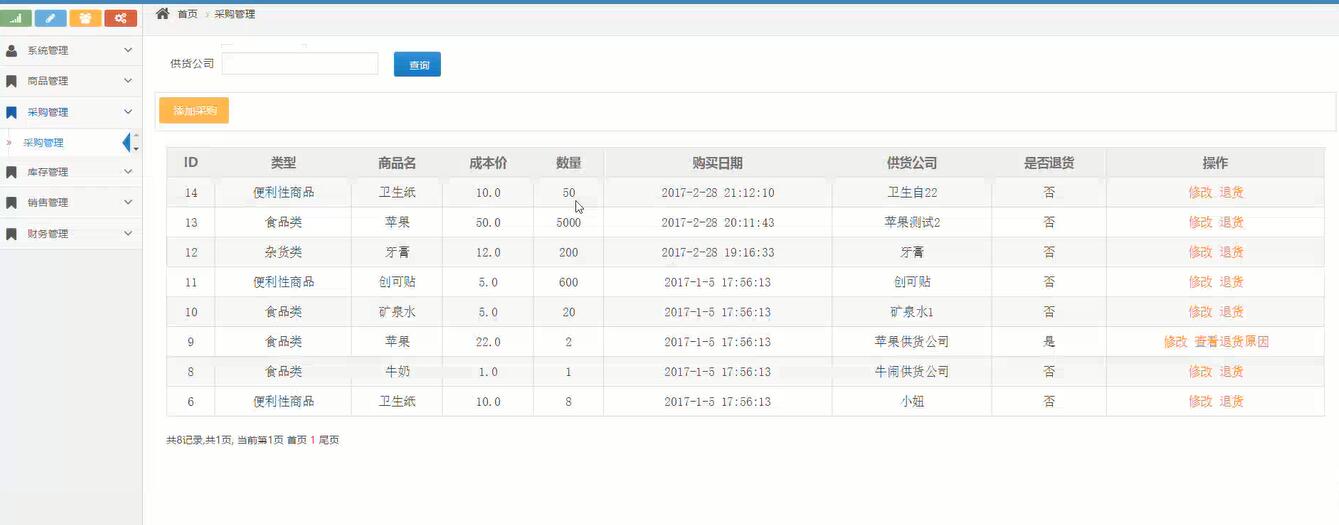Go to 首页 in the breadcrumb
This screenshot has height=525, width=1339.
click(x=187, y=14)
